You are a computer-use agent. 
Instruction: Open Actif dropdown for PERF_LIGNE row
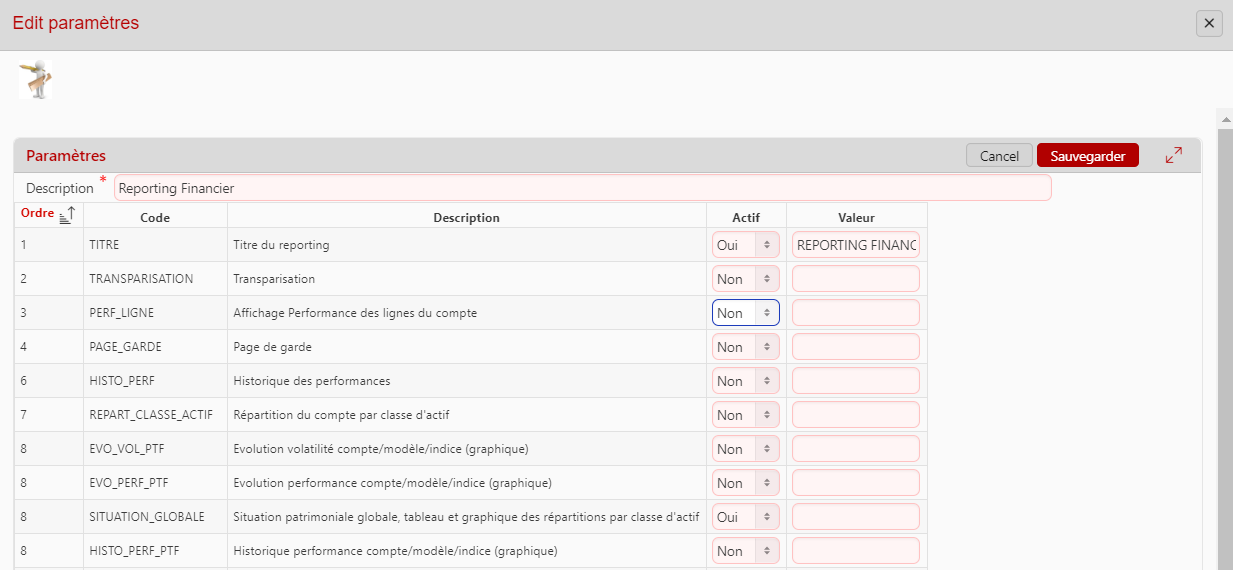[745, 313]
